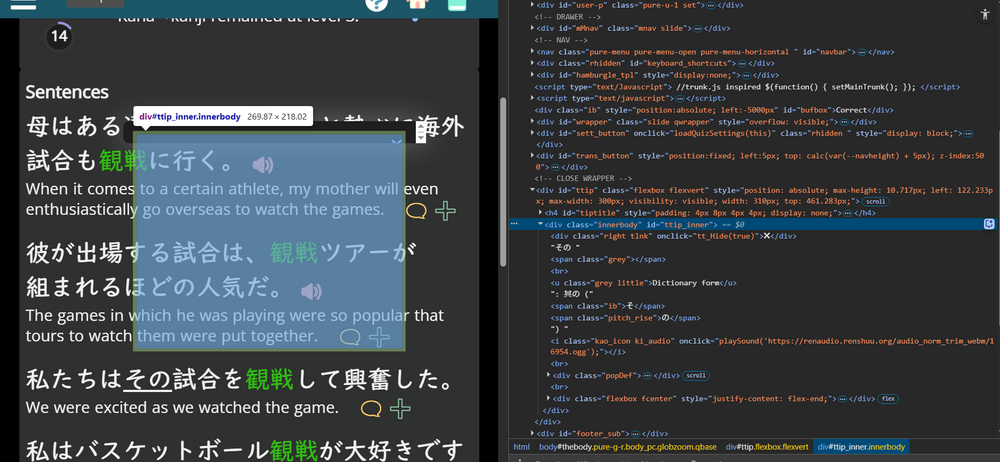Add the 'watch the games' sentence with plus

click(445, 211)
